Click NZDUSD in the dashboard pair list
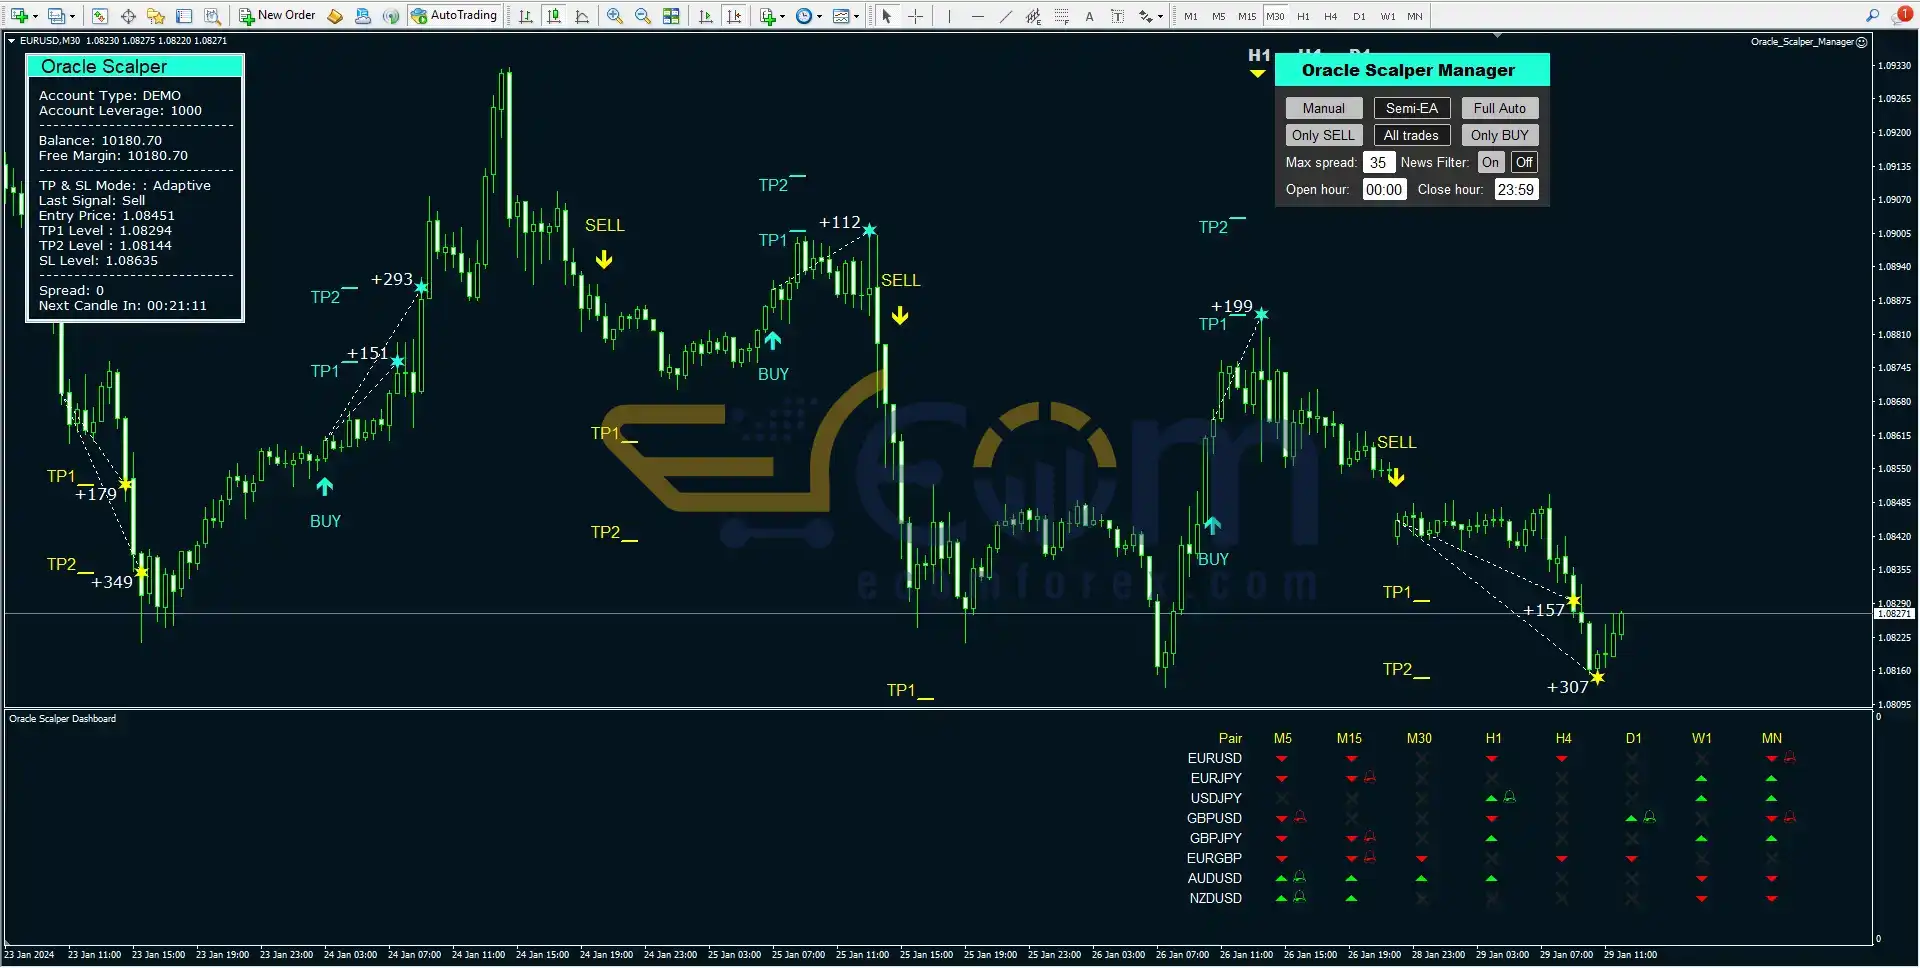The width and height of the screenshot is (1920, 968). click(1215, 898)
